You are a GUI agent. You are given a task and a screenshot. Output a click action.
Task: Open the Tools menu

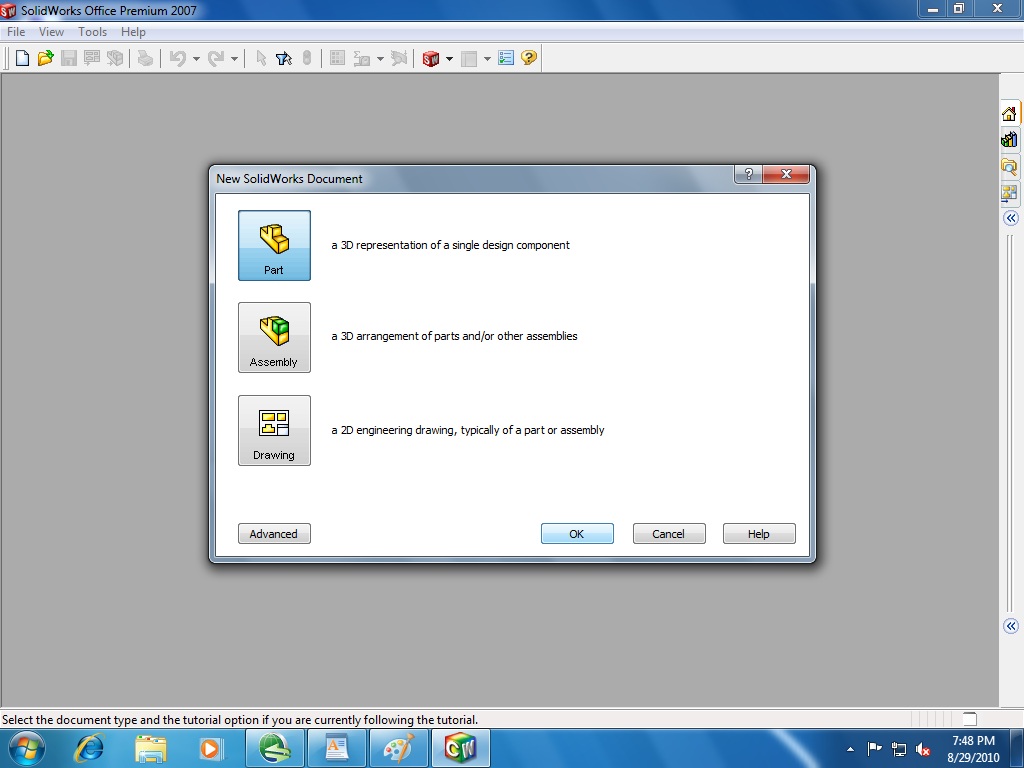click(92, 31)
